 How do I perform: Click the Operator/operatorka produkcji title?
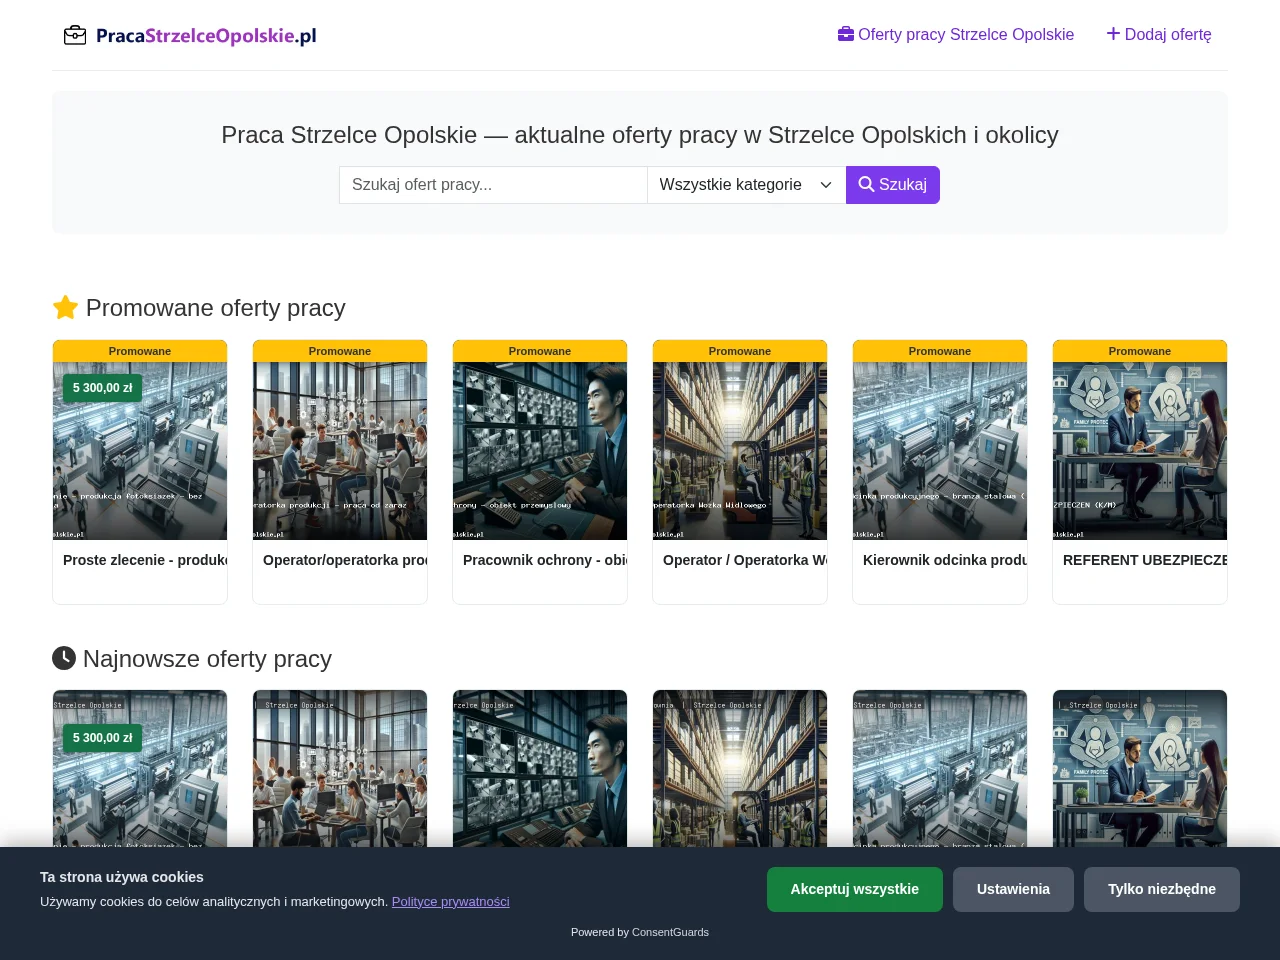point(345,560)
